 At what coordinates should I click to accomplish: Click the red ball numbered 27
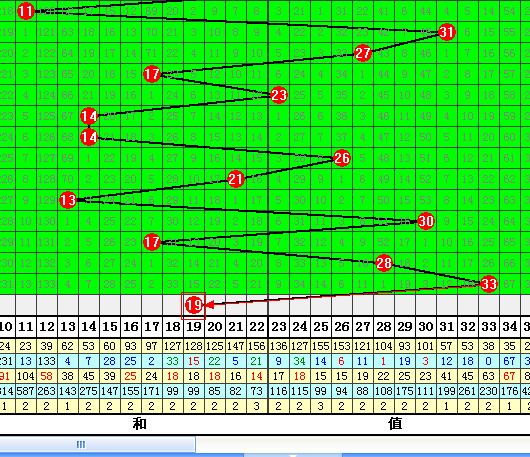point(363,53)
